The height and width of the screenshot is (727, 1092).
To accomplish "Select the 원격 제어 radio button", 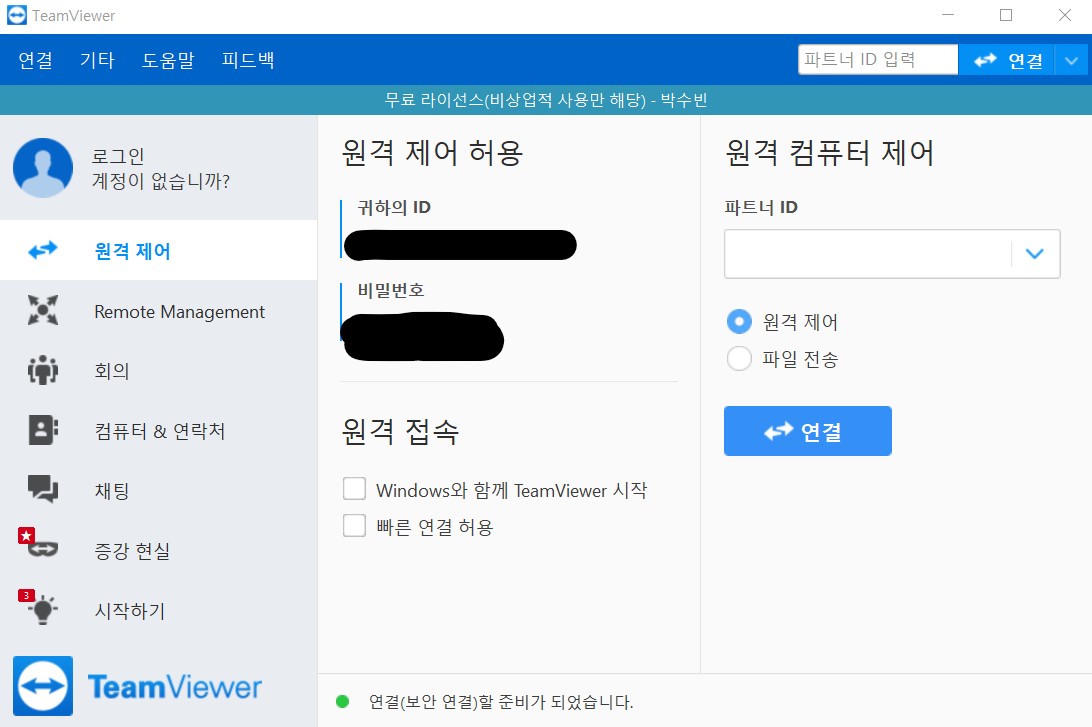I will pos(740,322).
